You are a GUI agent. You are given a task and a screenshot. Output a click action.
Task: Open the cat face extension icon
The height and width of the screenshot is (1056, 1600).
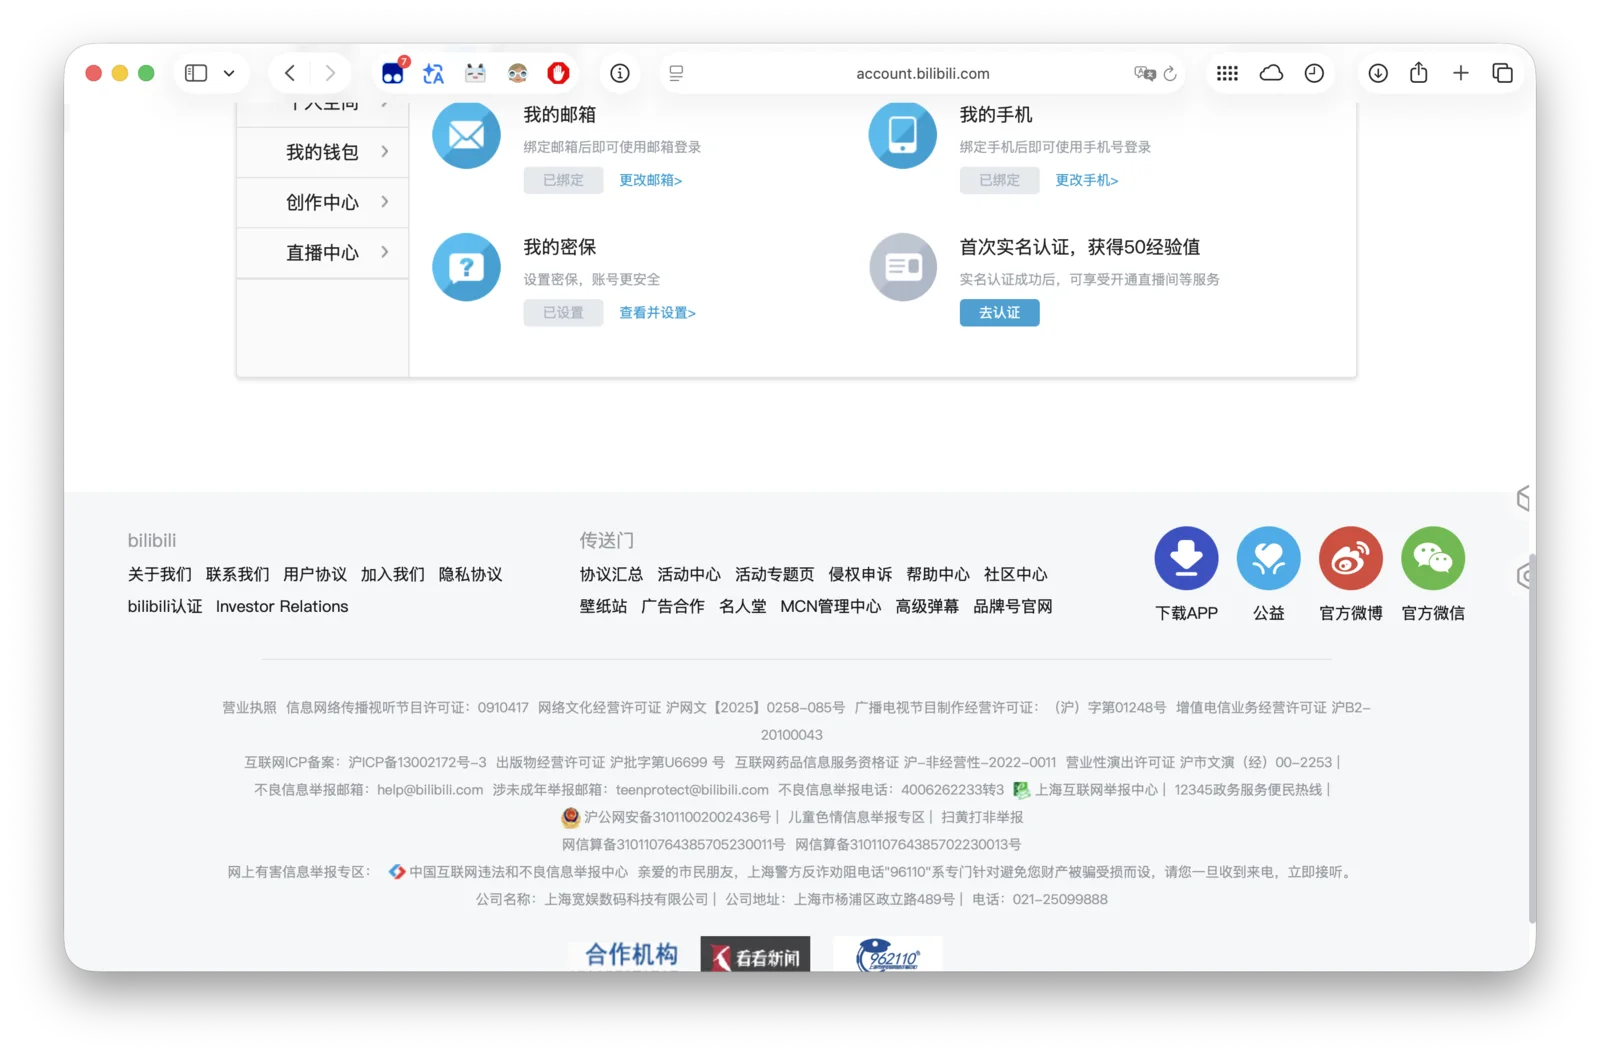tap(475, 73)
